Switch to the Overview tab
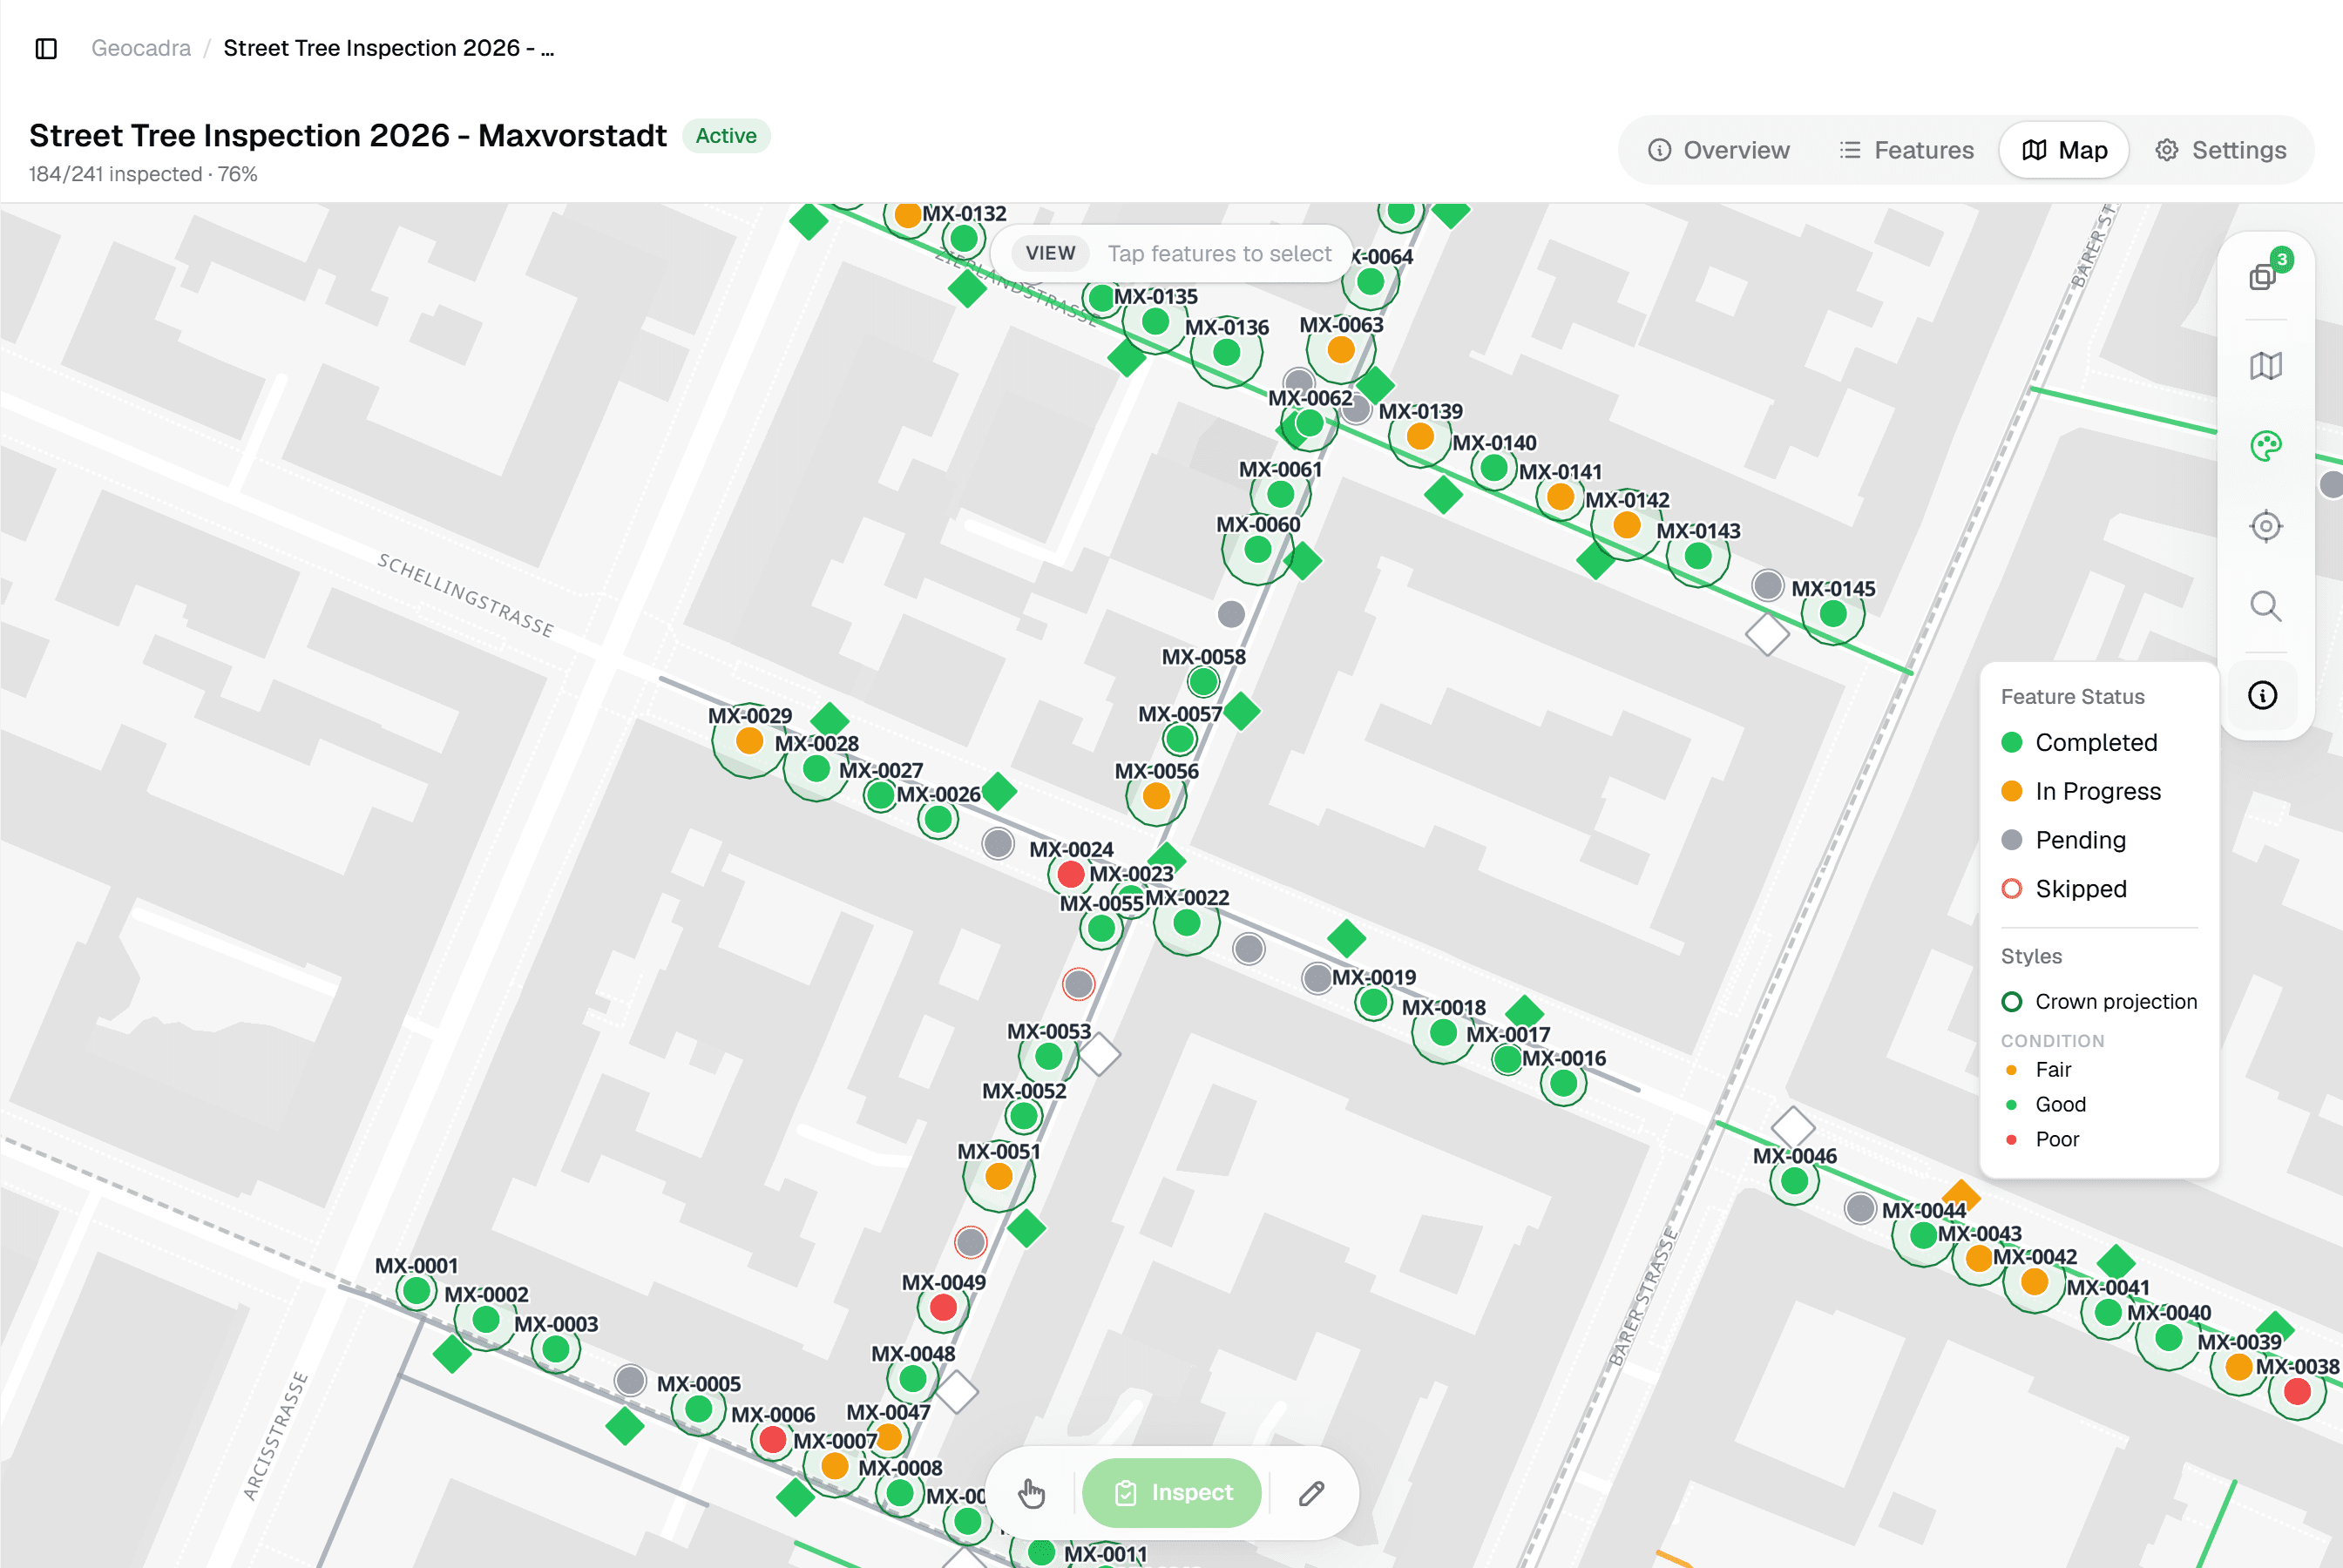This screenshot has height=1568, width=2343. 1719,150
